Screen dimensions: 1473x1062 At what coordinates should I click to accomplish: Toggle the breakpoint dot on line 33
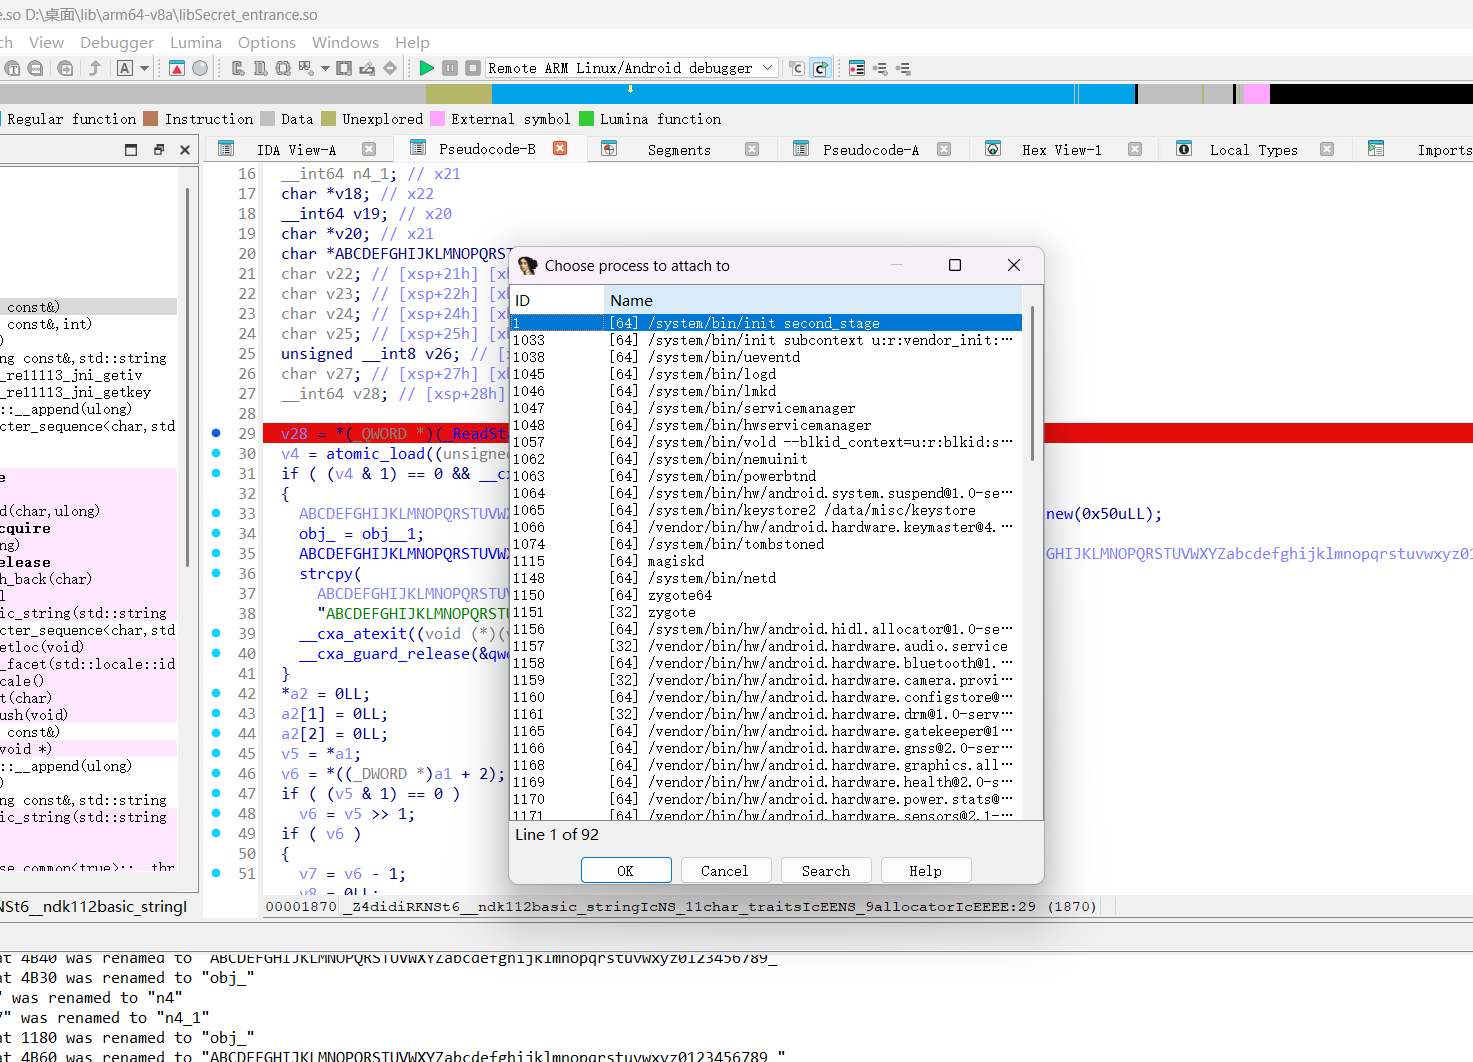click(216, 513)
